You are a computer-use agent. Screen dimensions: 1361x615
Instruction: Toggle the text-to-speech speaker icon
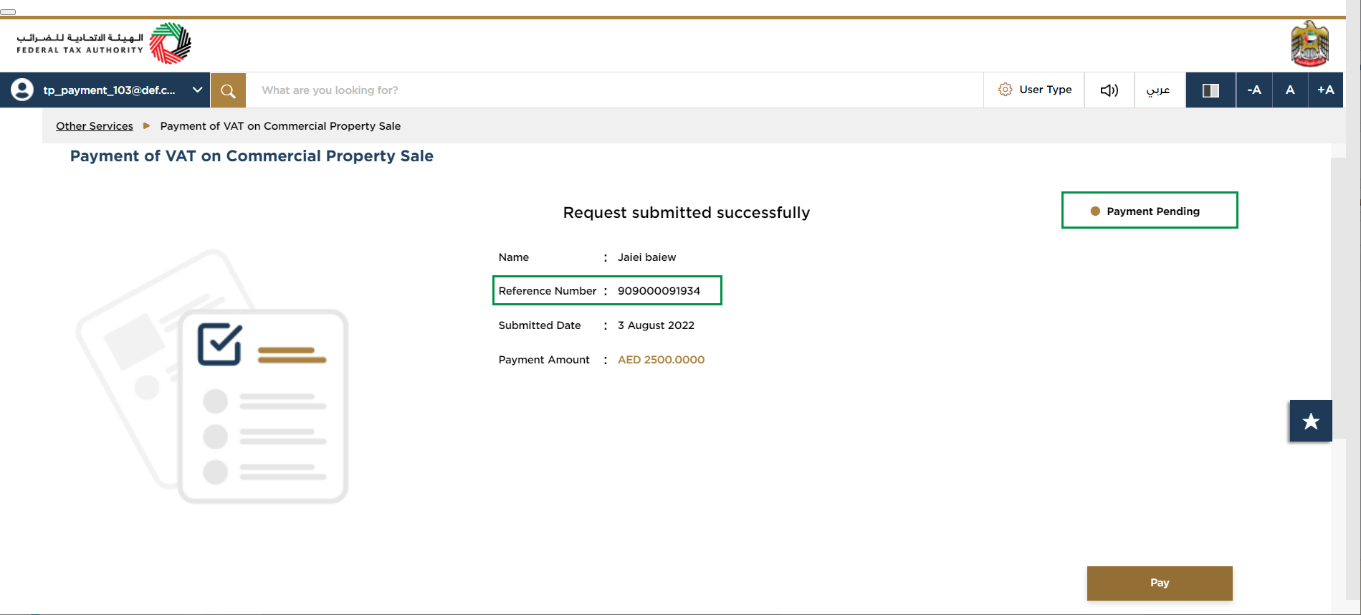[x=1109, y=90]
